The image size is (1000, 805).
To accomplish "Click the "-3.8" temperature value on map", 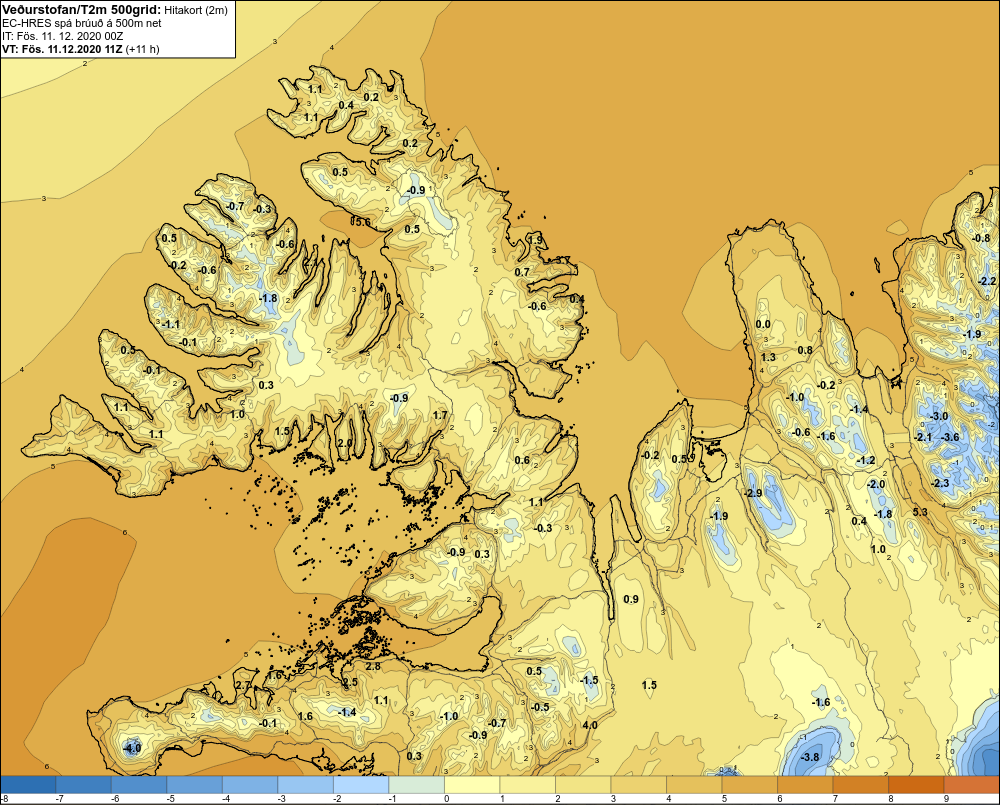I will (810, 757).
